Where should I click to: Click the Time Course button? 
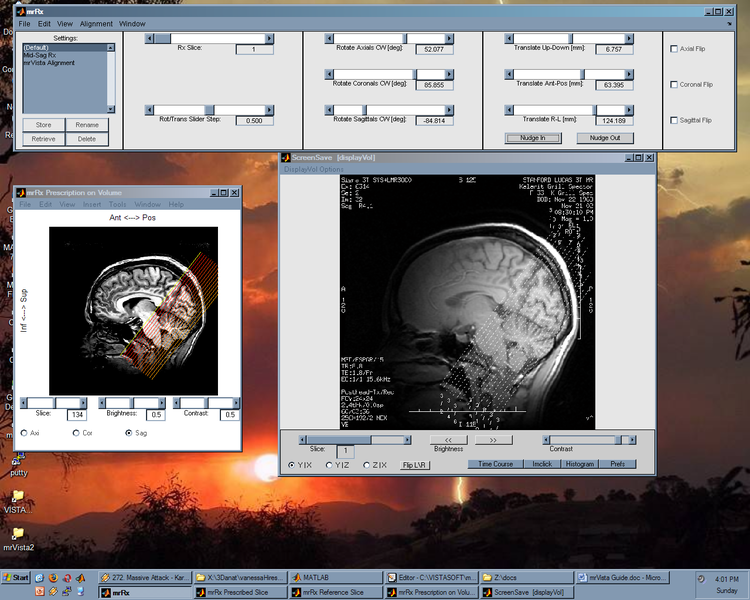[495, 464]
